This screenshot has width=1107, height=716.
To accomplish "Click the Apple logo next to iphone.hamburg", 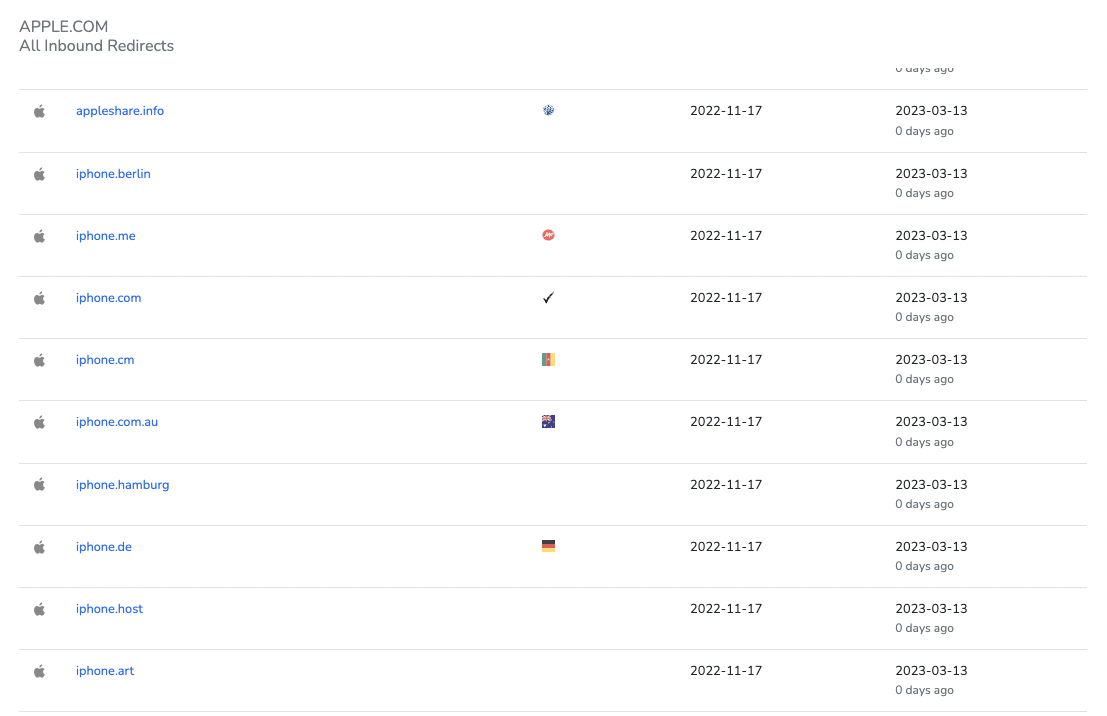I will [40, 485].
